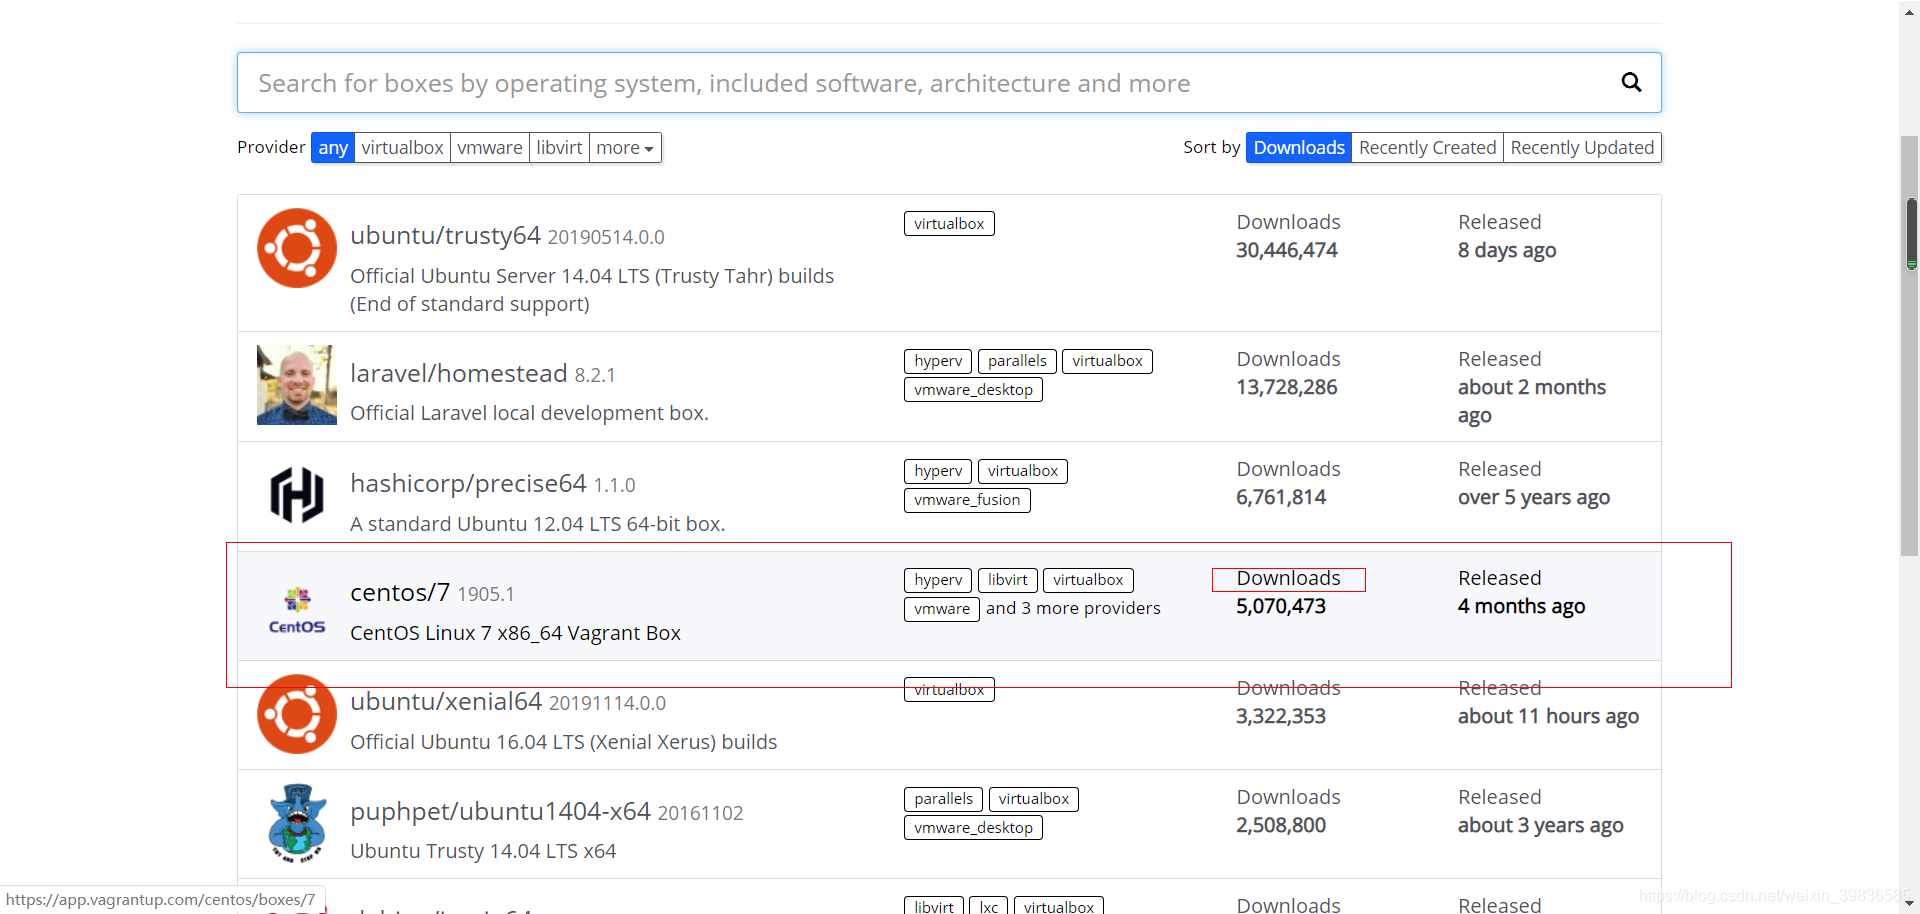
Task: Click parallels tag on laravel/homestead row
Action: [x=1017, y=361]
